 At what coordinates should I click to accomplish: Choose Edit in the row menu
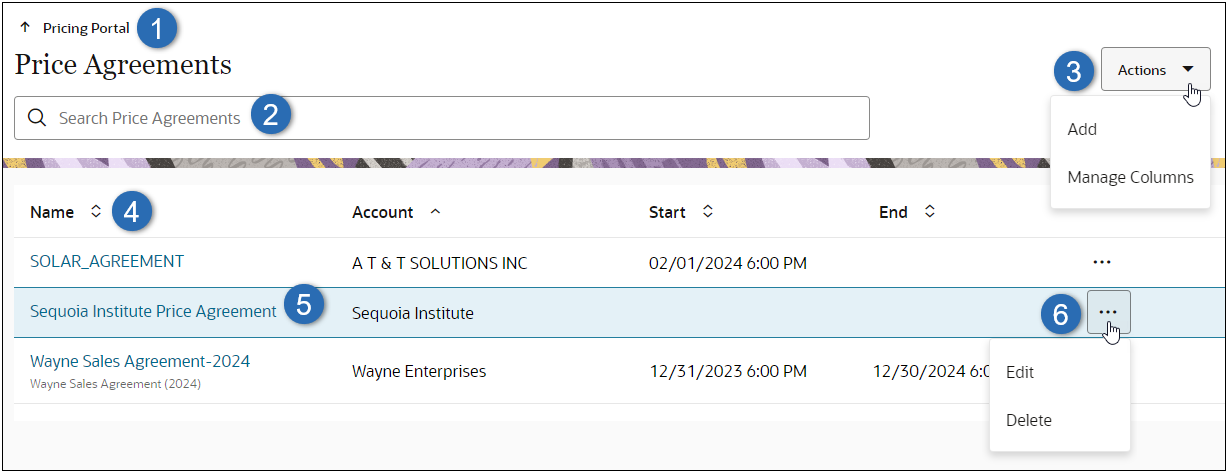pyautogui.click(x=1020, y=372)
